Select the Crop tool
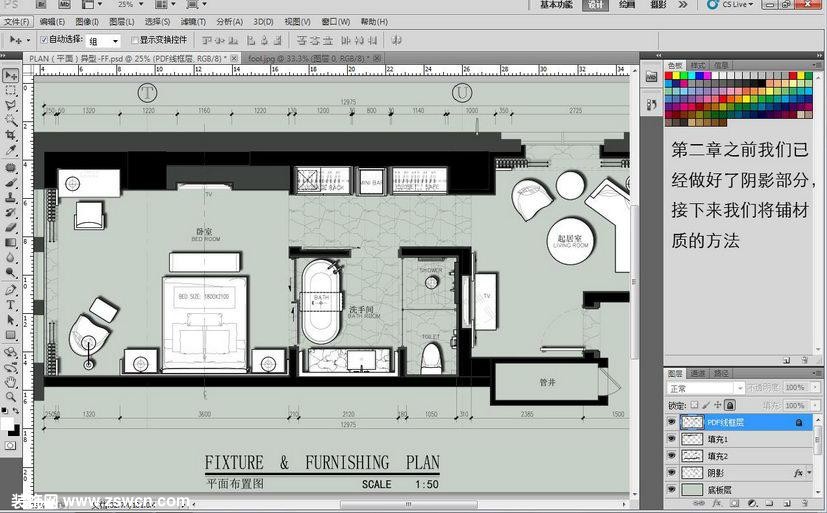 click(11, 135)
